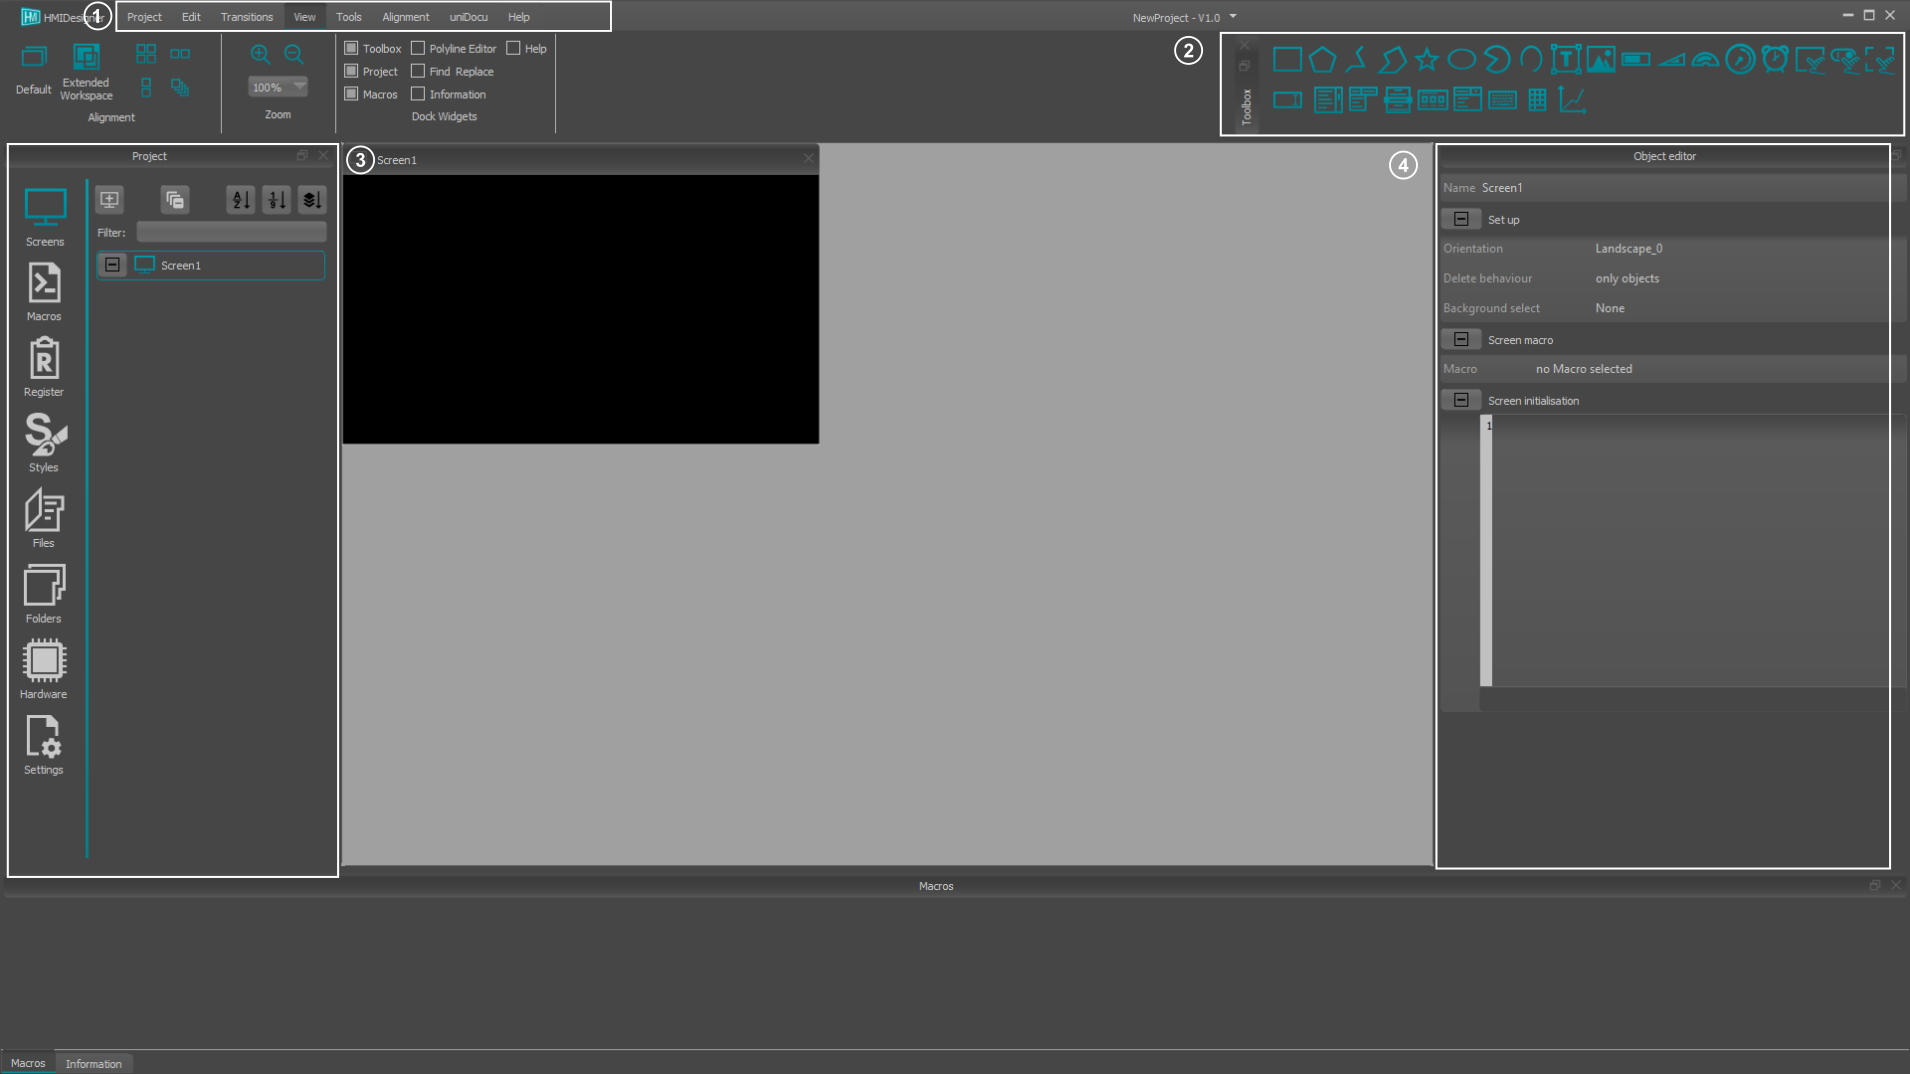
Task: Select the star shape tool in Toolbox
Action: [x=1426, y=60]
